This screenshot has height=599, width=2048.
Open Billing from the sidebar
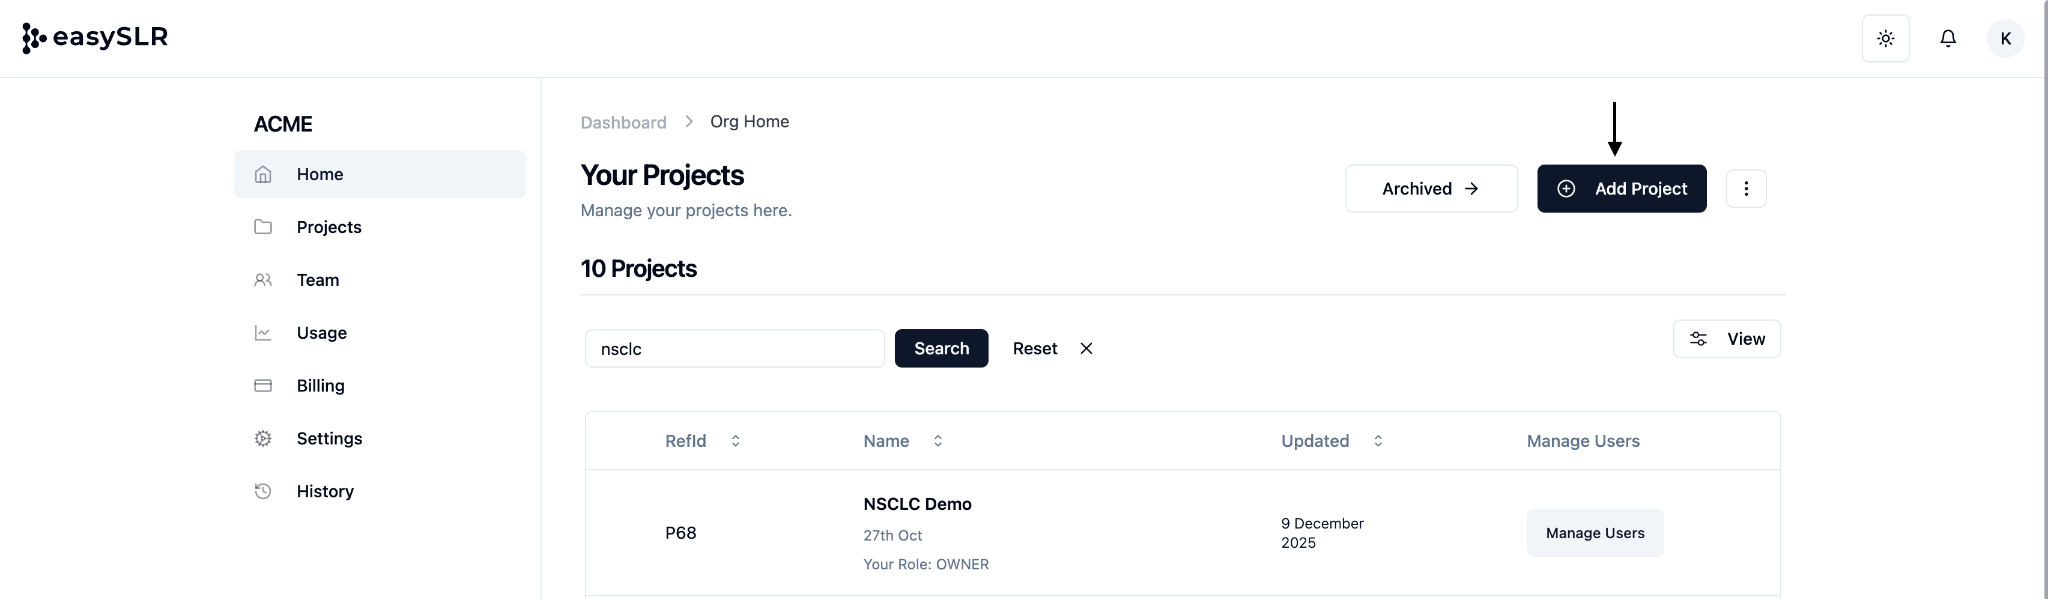click(321, 386)
